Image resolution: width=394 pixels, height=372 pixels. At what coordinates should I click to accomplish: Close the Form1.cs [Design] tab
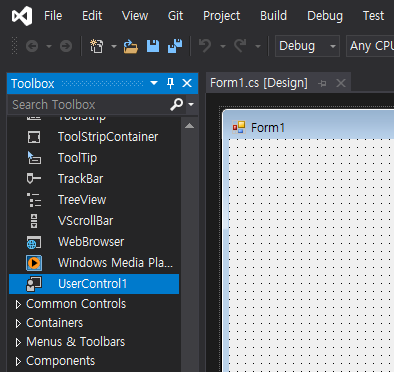[341, 83]
